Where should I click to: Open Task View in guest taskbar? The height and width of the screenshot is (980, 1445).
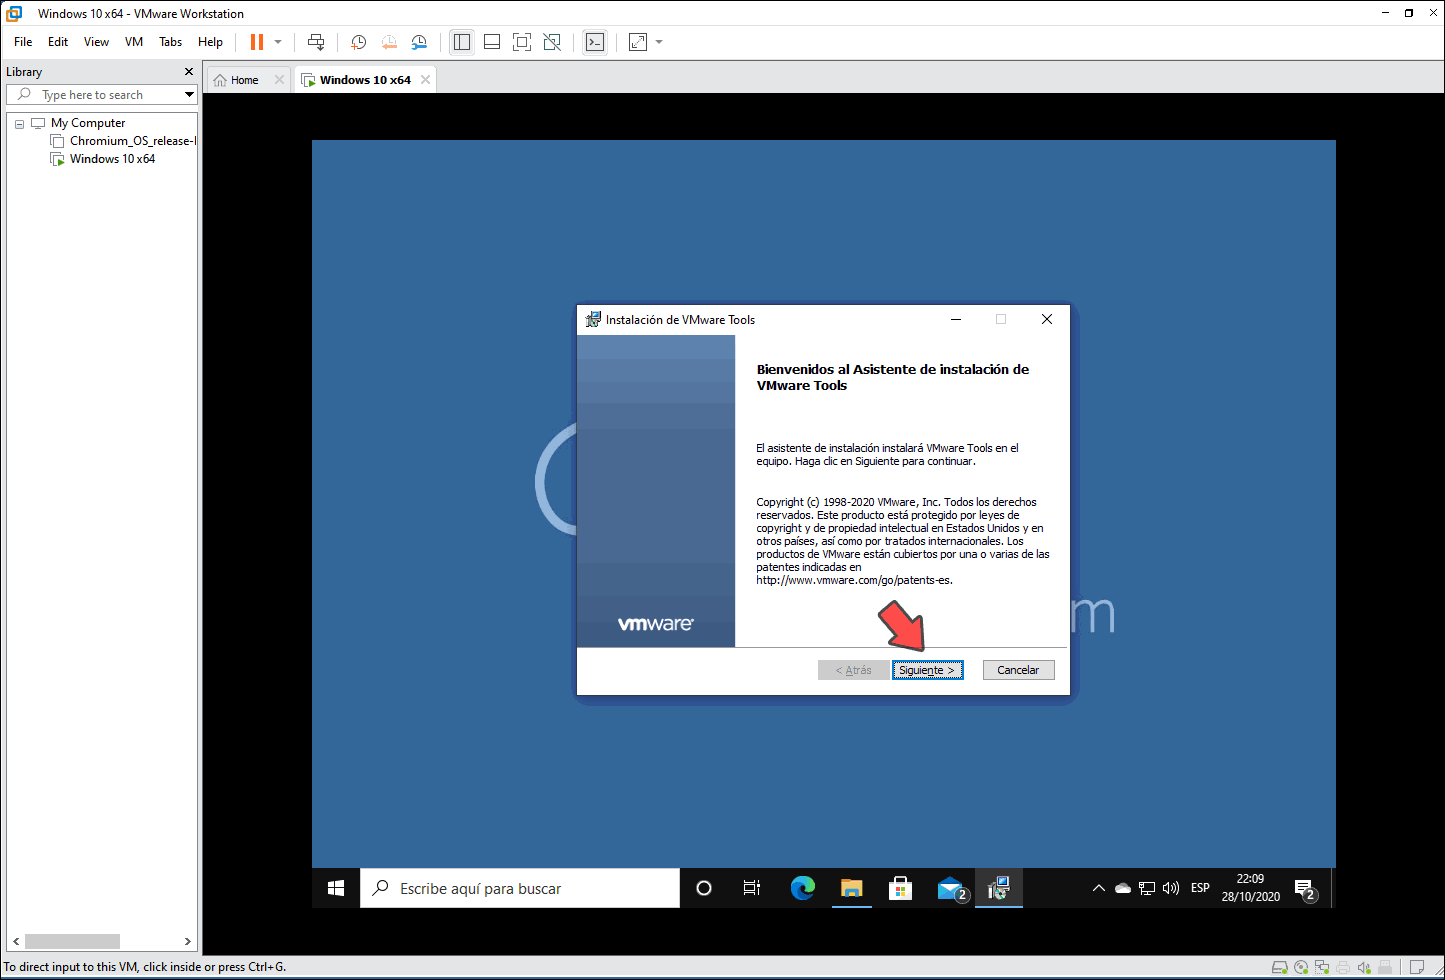[752, 888]
